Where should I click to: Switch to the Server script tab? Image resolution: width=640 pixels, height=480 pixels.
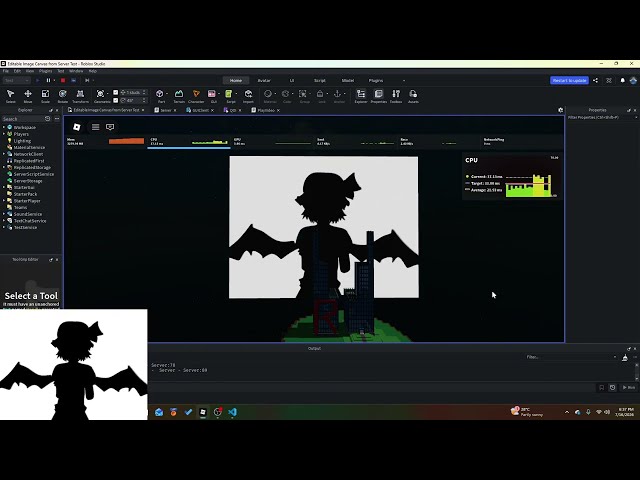pyautogui.click(x=165, y=110)
